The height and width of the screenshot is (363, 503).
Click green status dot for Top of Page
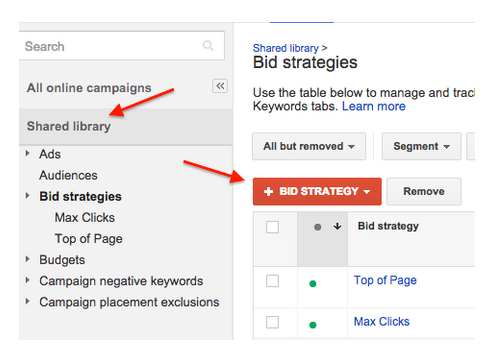click(313, 284)
